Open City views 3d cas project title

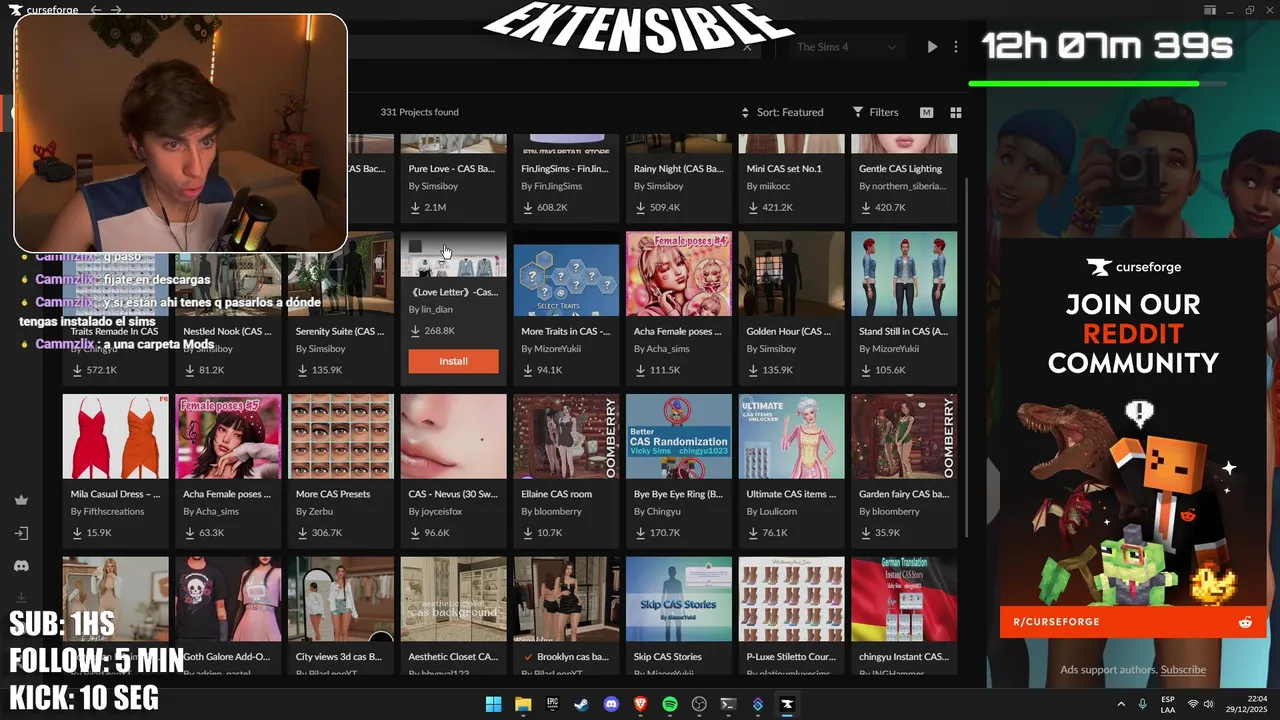pos(339,657)
